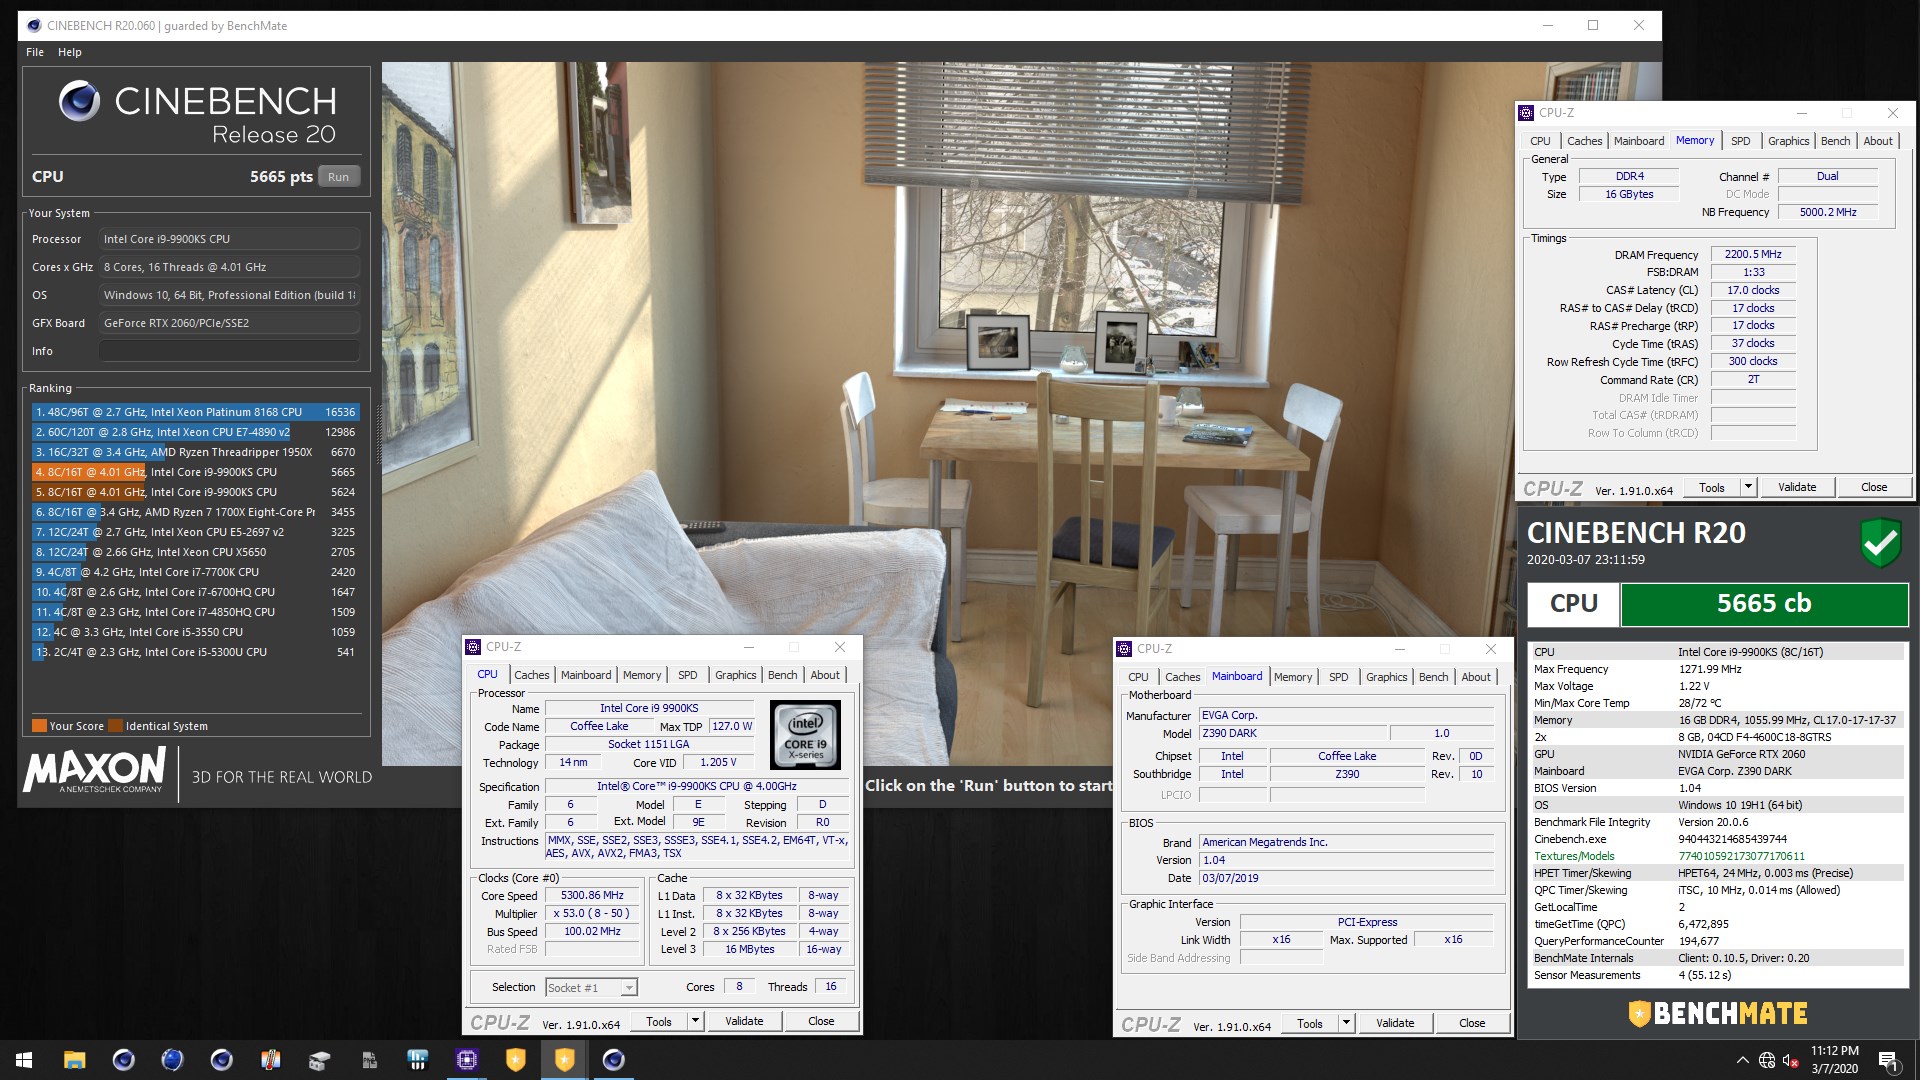This screenshot has height=1080, width=1920.
Task: Expand Tools dropdown arrow in Mainboard CPU-Z
Action: click(1346, 1023)
